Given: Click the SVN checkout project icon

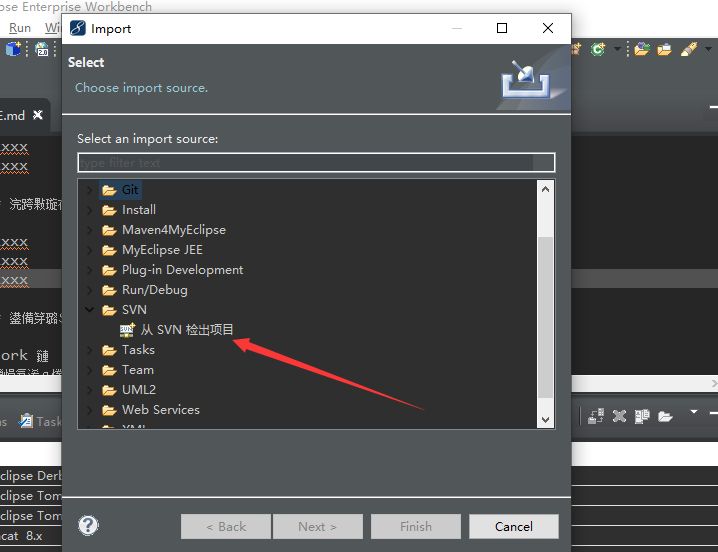Looking at the screenshot, I should click(x=127, y=330).
